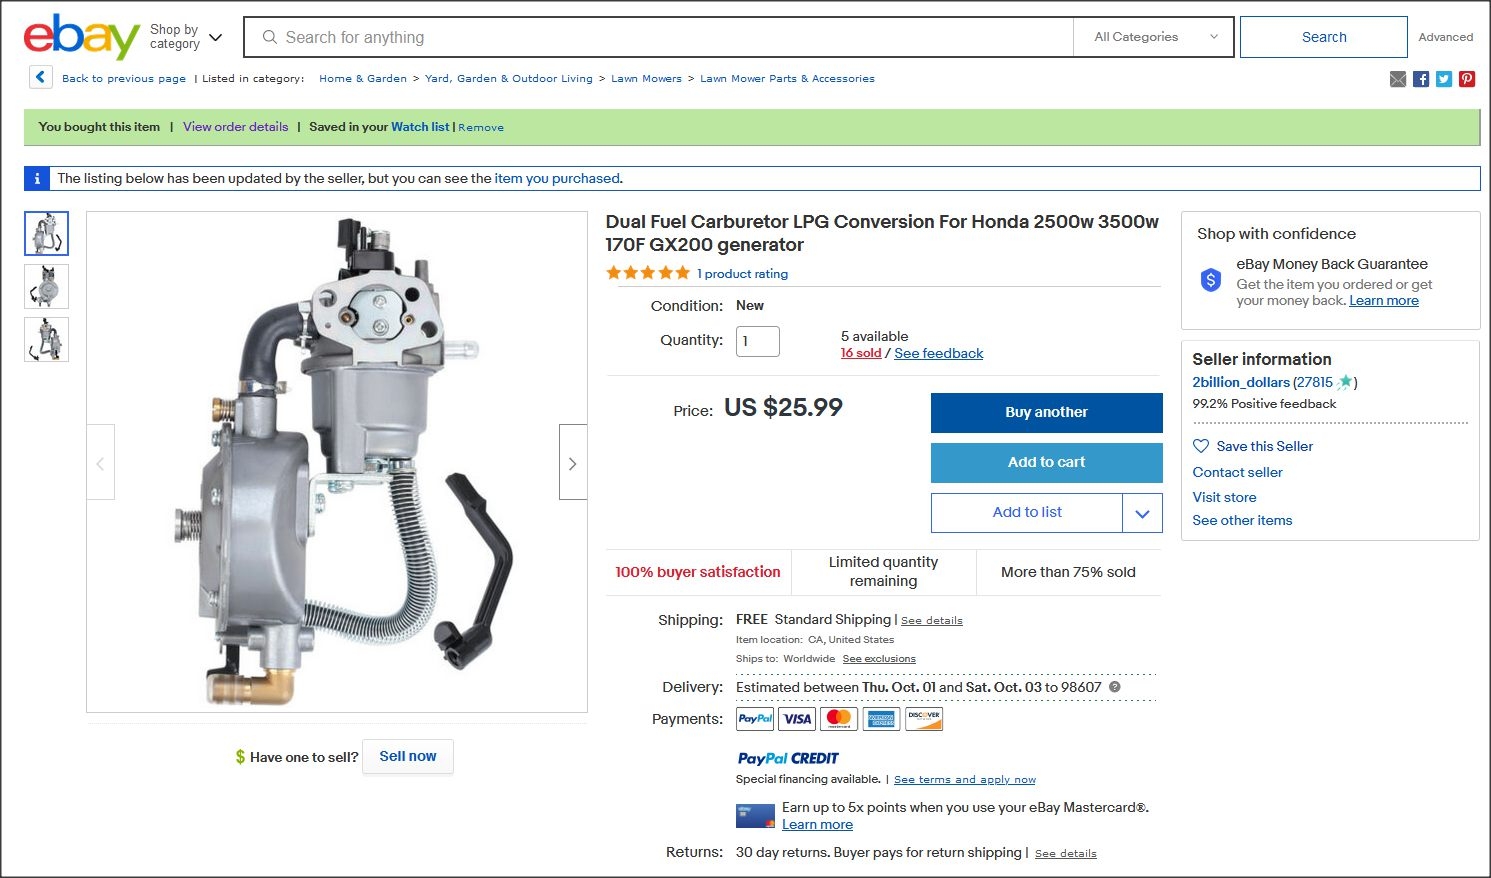Share listing via email icon
This screenshot has width=1491, height=878.
(x=1398, y=79)
